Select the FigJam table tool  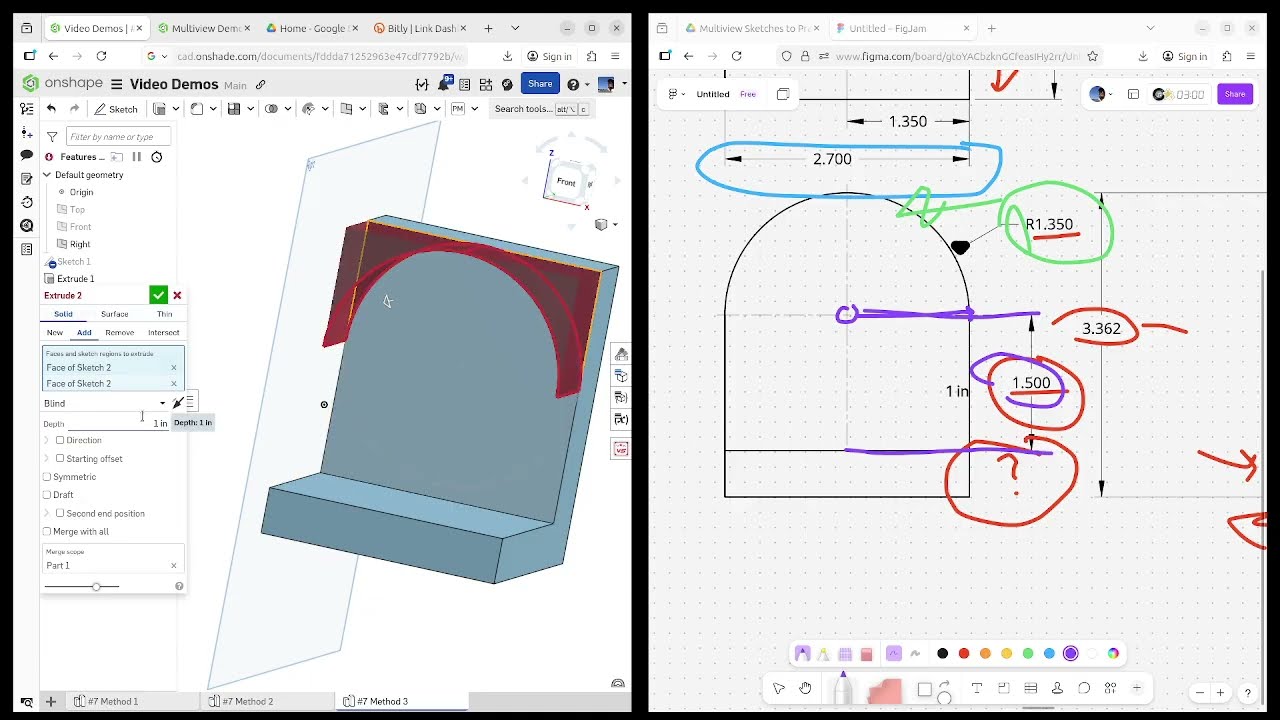[1031, 688]
